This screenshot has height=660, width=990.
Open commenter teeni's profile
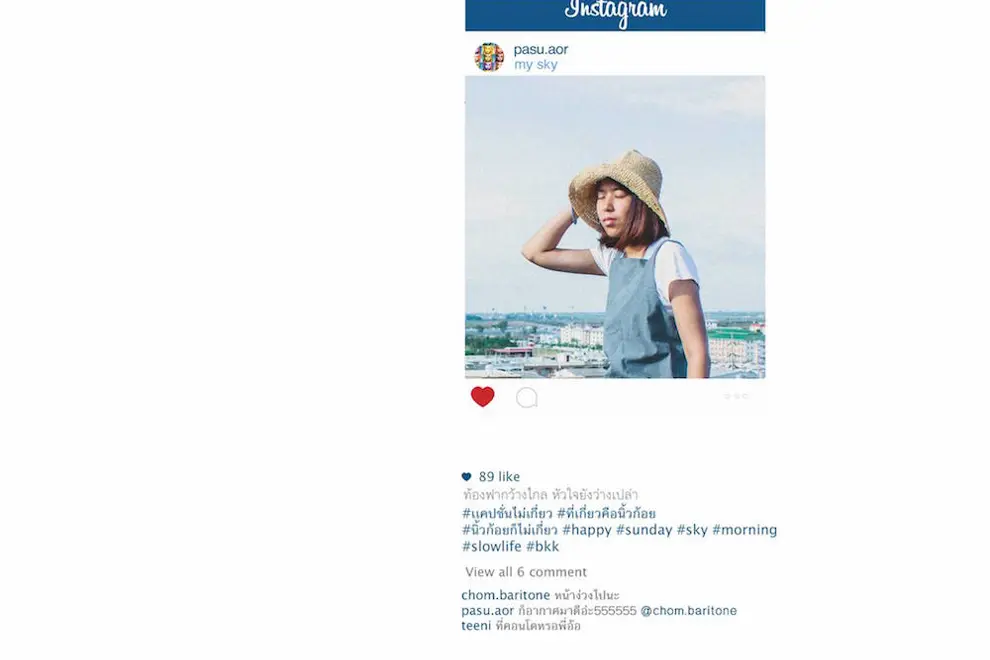pos(476,626)
